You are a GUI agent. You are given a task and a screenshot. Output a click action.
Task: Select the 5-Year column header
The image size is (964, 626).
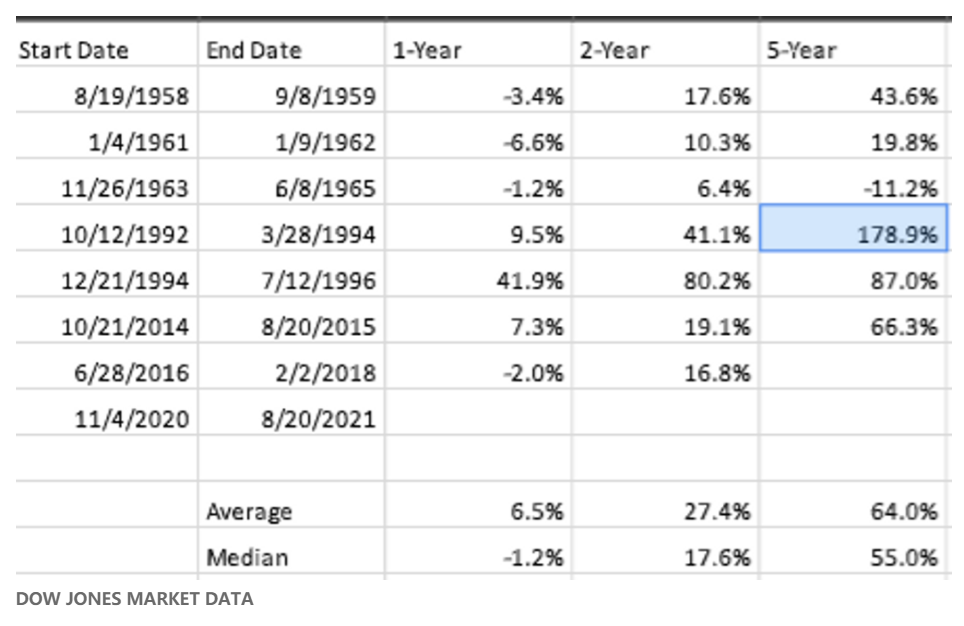[x=801, y=50]
